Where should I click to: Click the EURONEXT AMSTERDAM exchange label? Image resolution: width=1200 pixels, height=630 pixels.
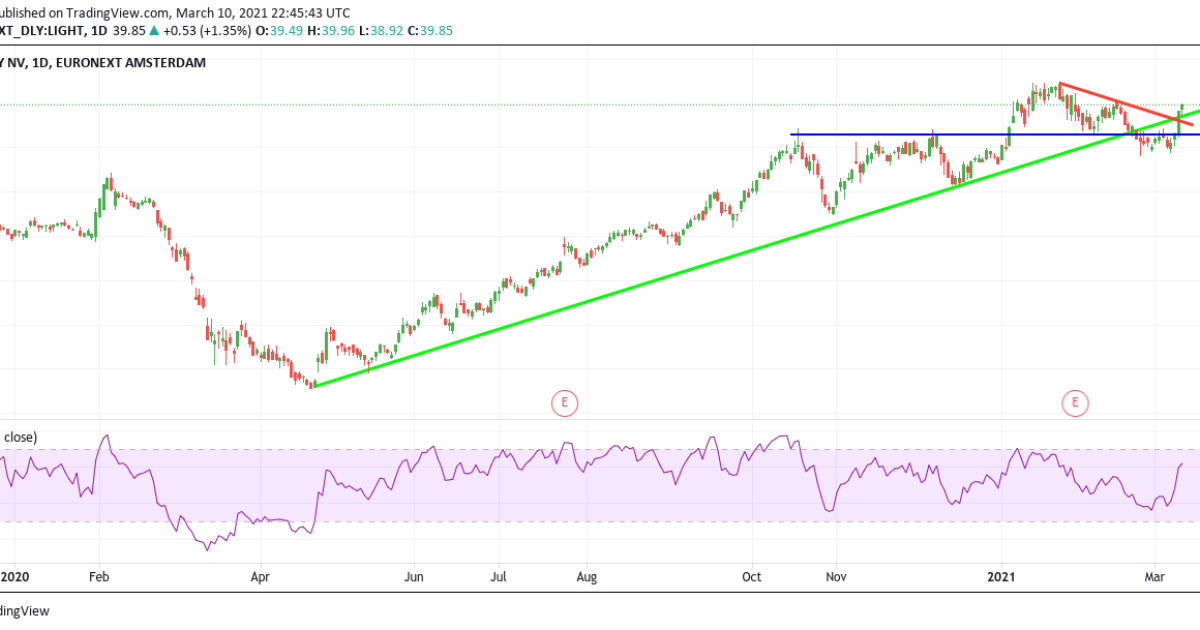click(x=132, y=65)
